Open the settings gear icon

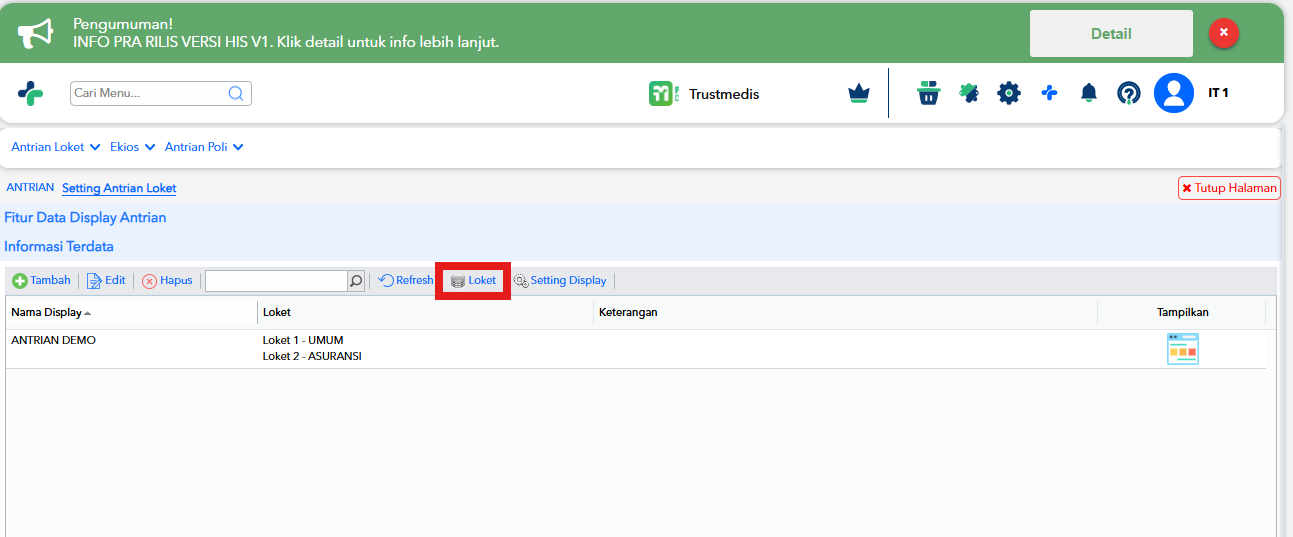1009,93
